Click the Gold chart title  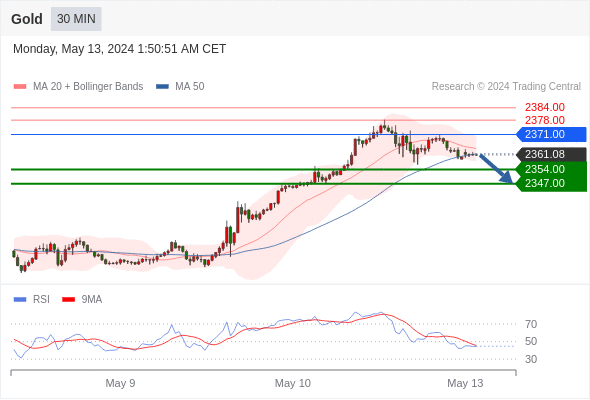(27, 19)
